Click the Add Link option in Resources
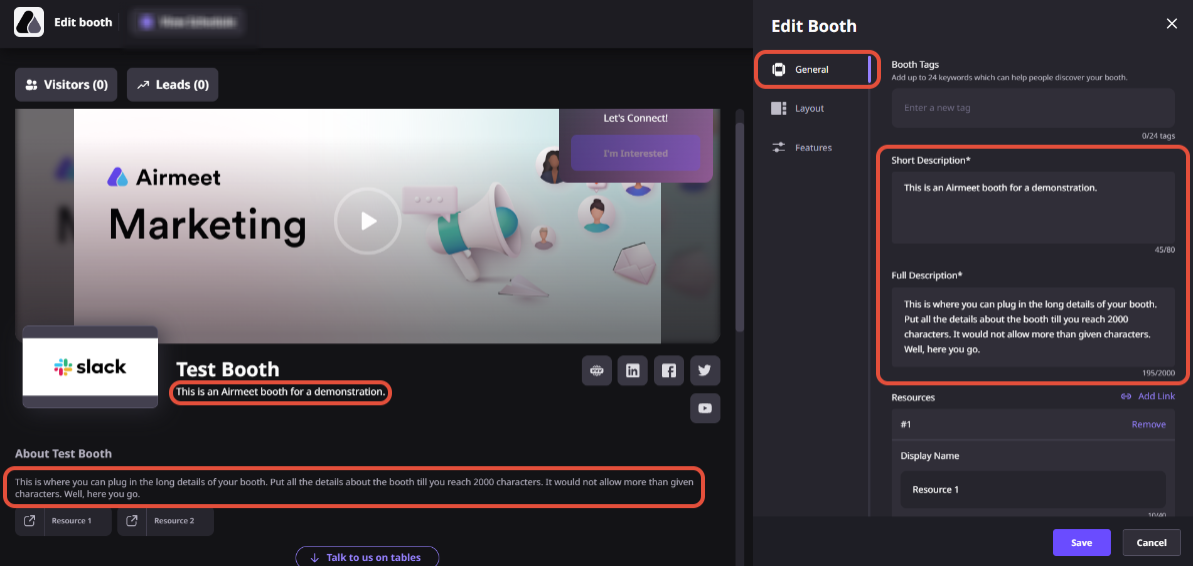The width and height of the screenshot is (1193, 566). pos(1147,396)
